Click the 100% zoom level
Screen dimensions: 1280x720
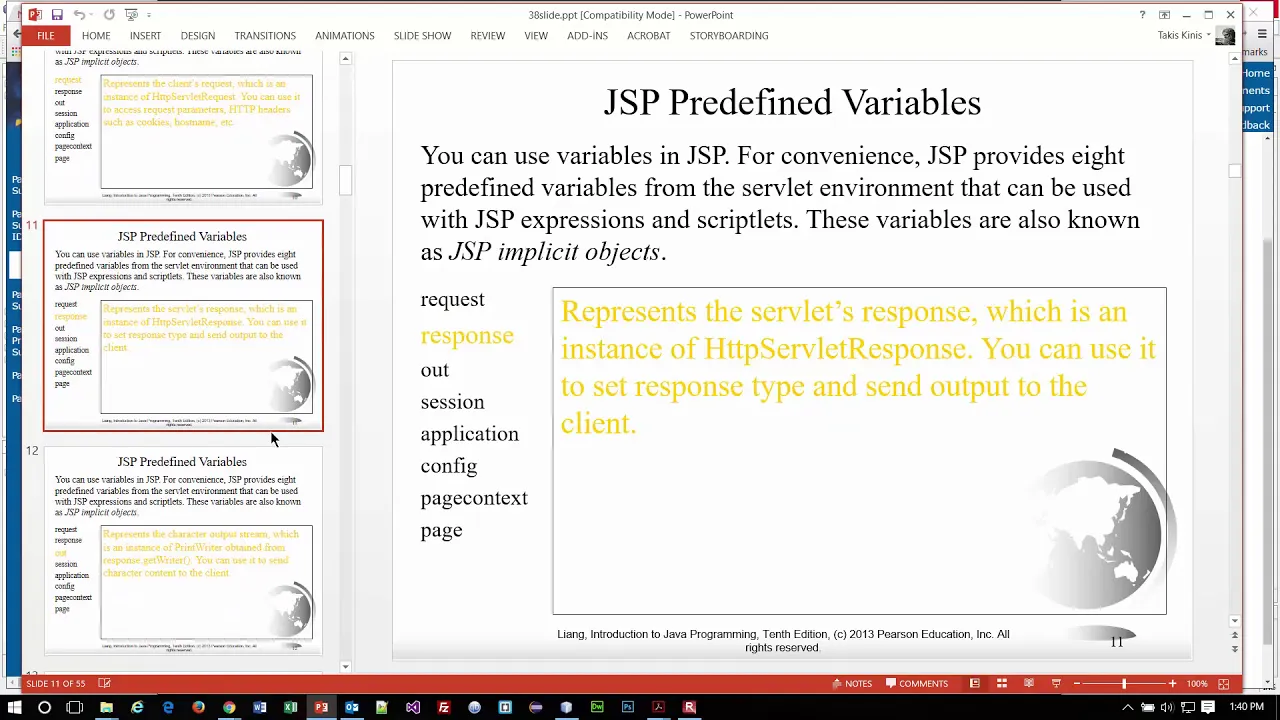point(1197,684)
